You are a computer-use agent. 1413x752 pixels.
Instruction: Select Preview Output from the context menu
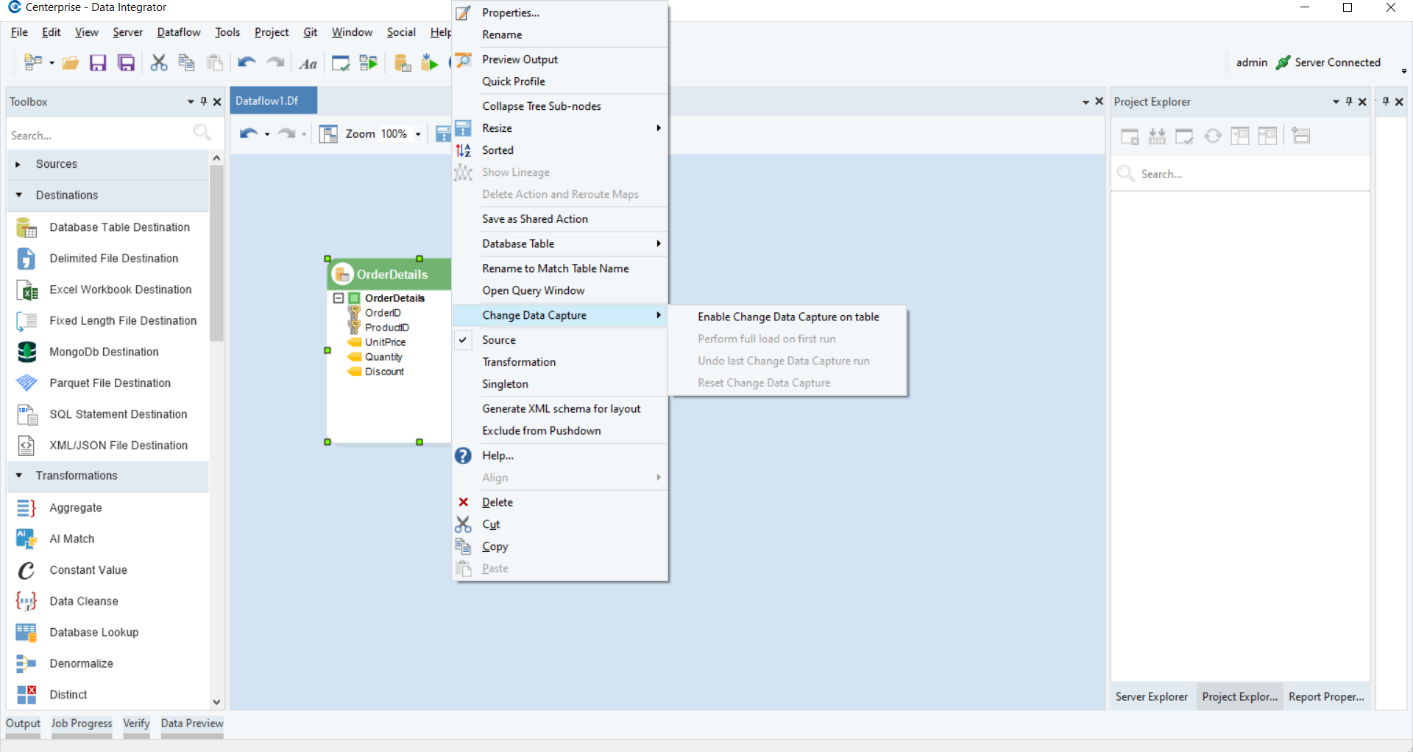pos(520,59)
